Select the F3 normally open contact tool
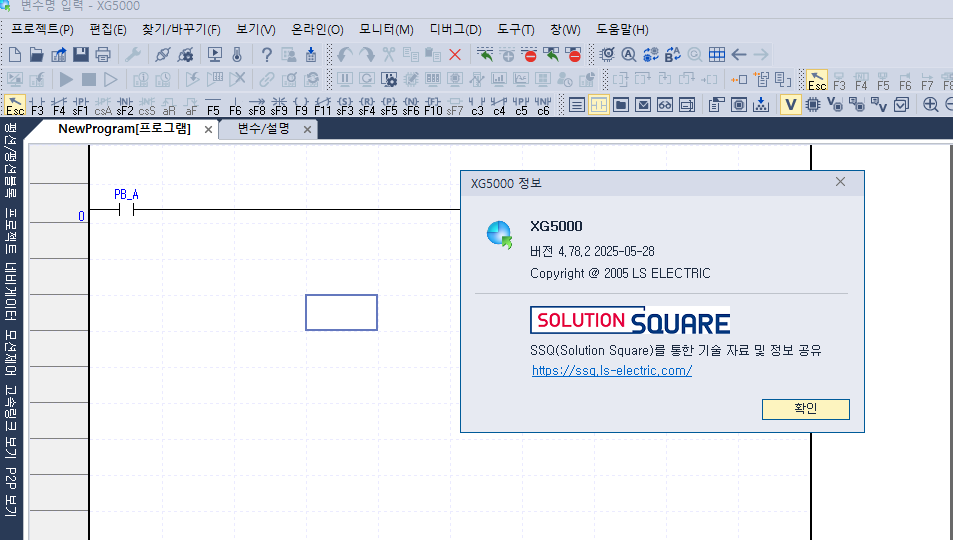 37,105
